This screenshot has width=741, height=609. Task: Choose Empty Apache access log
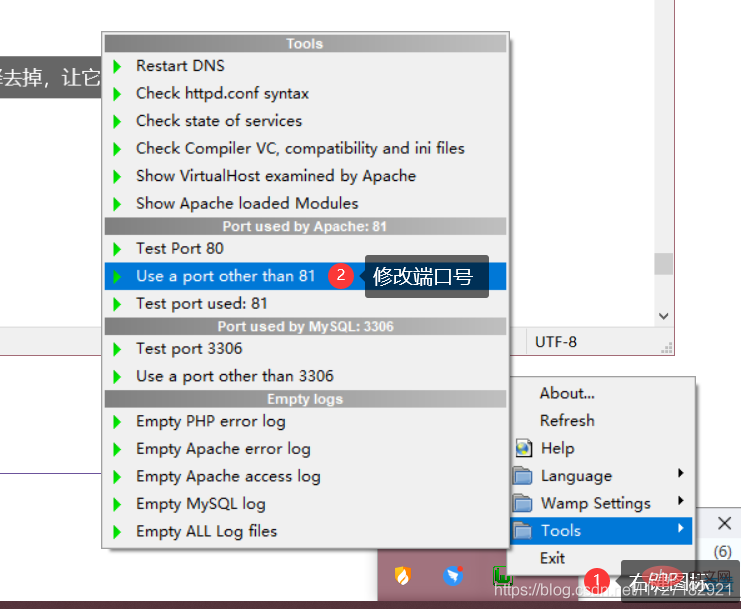[x=305, y=476]
